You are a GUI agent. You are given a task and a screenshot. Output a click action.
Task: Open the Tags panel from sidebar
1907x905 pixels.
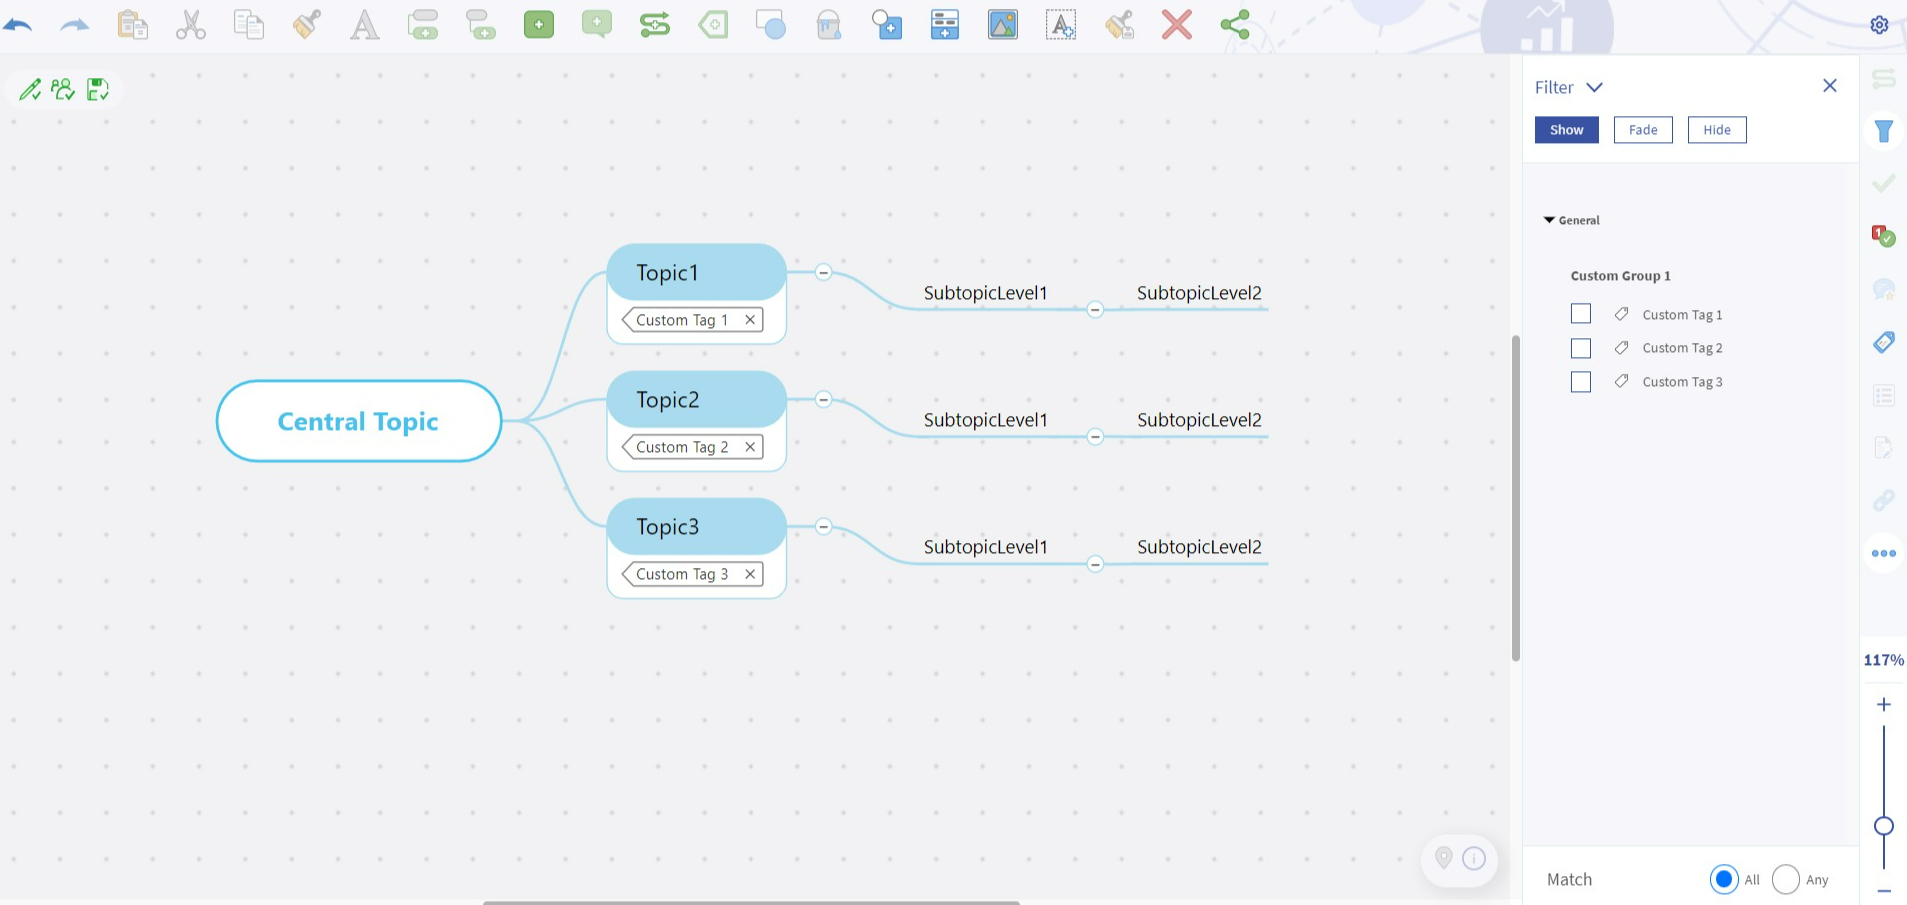[x=1883, y=342]
